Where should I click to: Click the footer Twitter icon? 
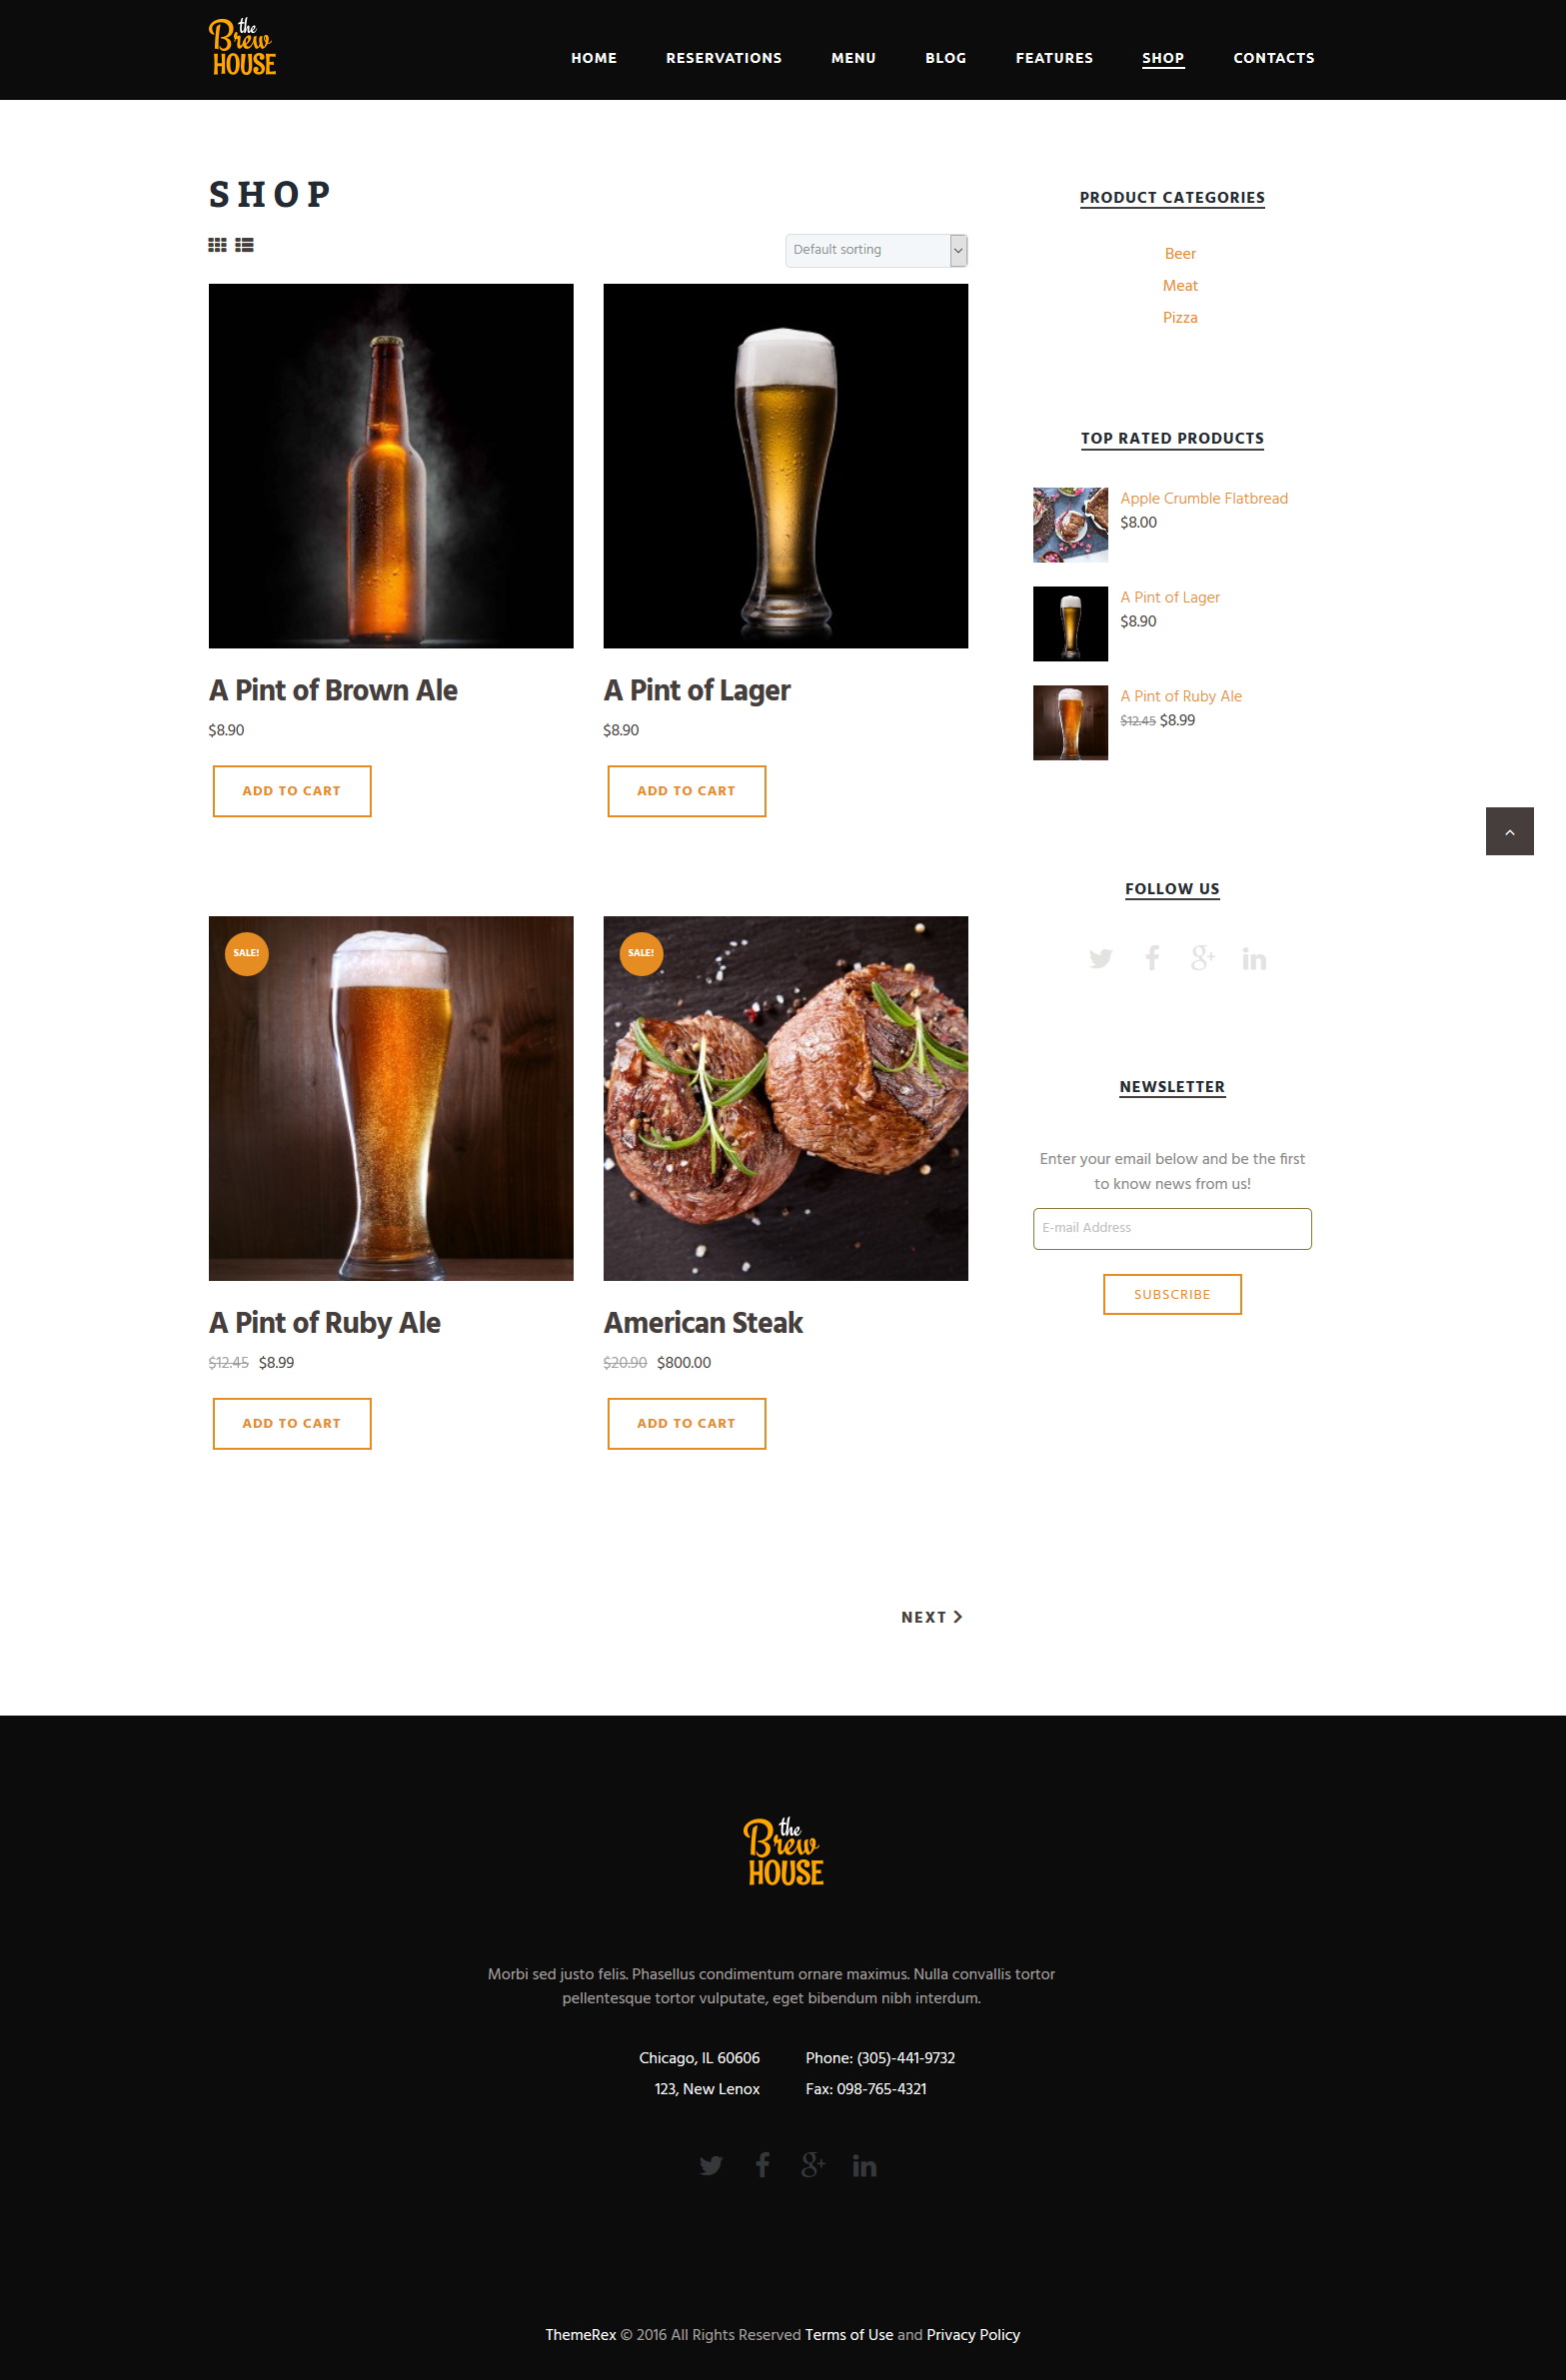pyautogui.click(x=710, y=2165)
